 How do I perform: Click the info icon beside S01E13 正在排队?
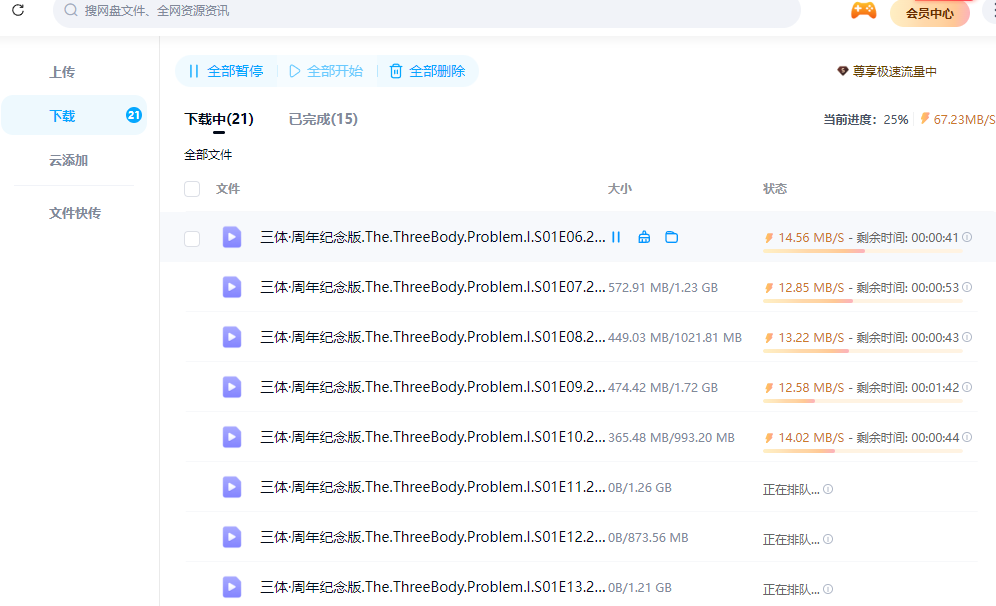pyautogui.click(x=828, y=589)
